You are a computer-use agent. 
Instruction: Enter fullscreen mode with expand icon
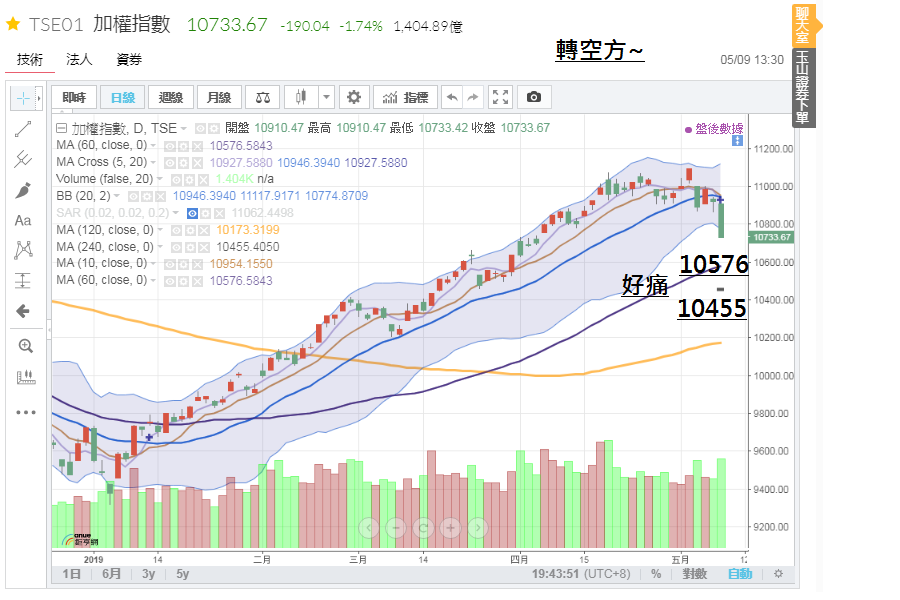(x=501, y=97)
